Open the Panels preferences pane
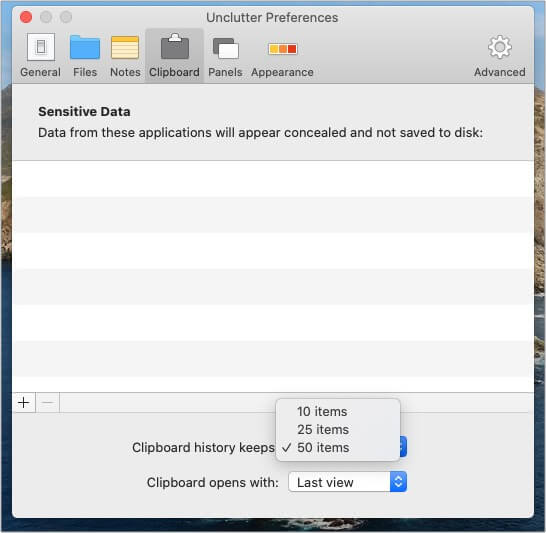 [225, 56]
